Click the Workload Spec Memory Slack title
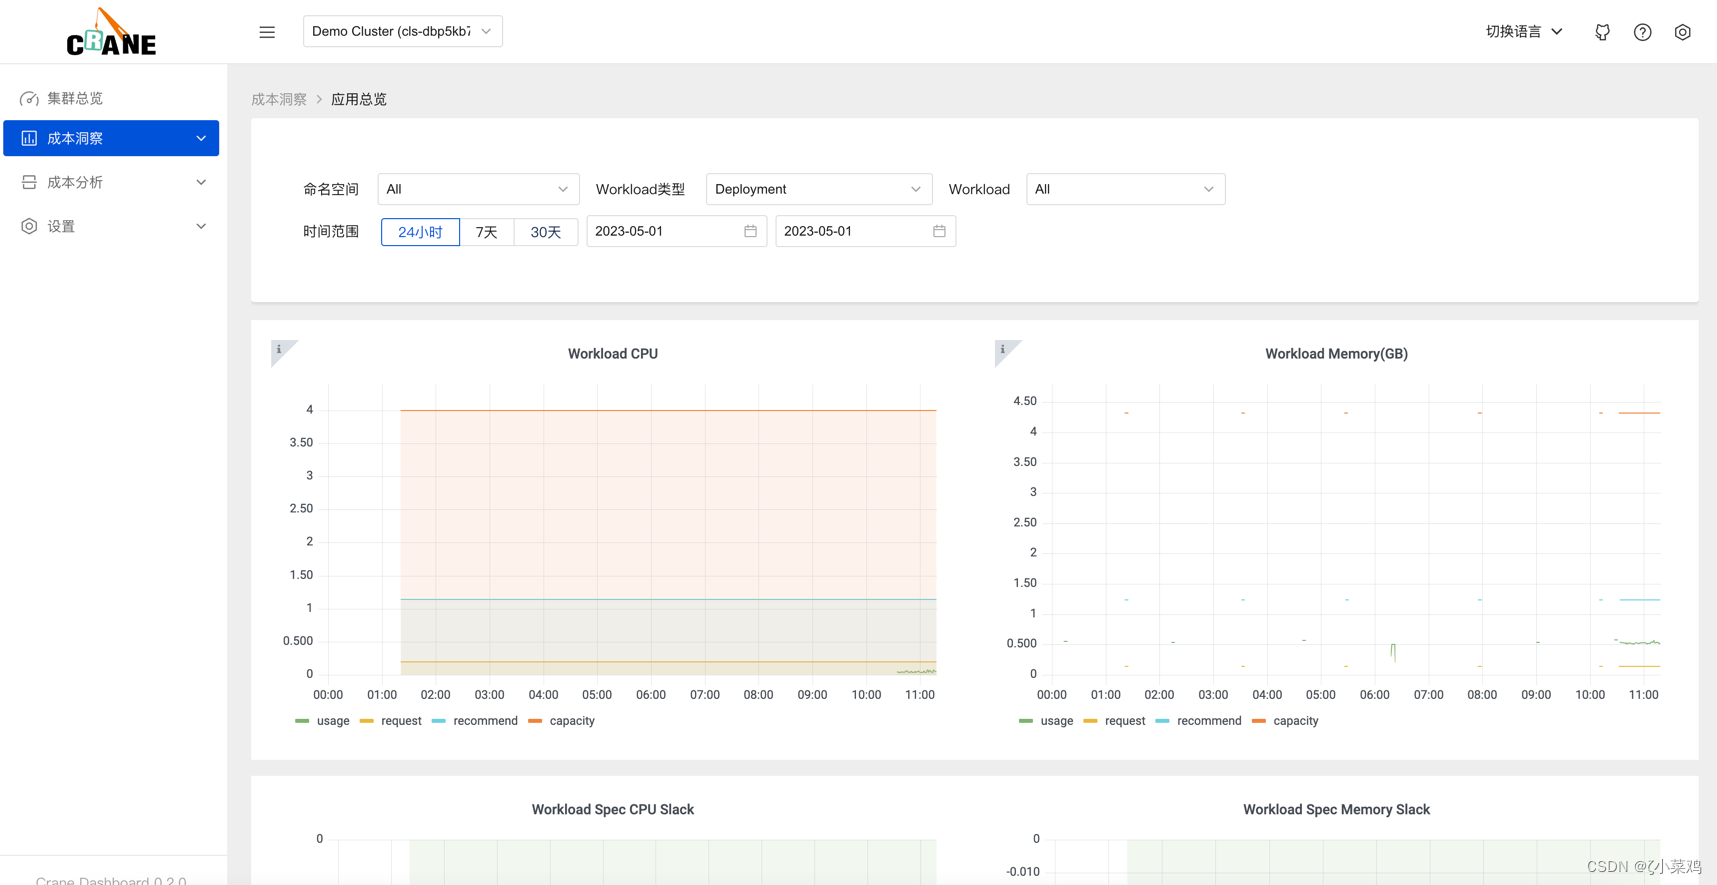 [x=1336, y=810]
